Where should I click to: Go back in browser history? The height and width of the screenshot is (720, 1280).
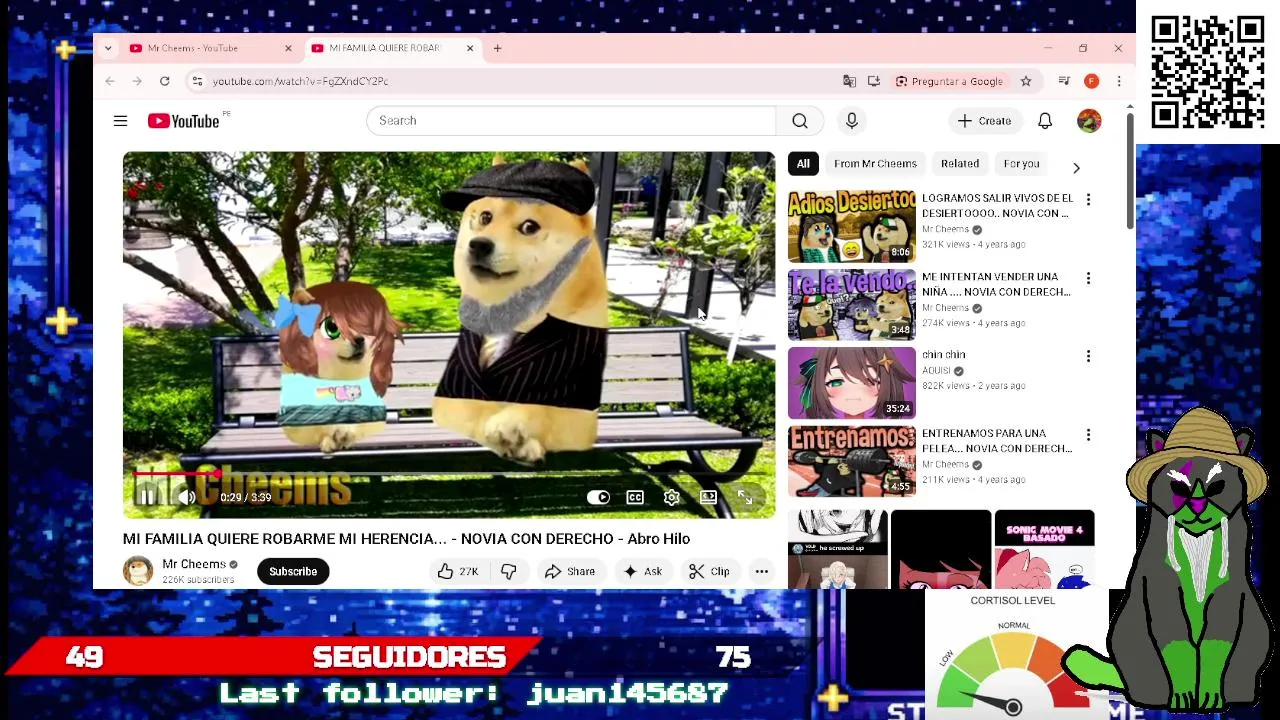(x=110, y=81)
